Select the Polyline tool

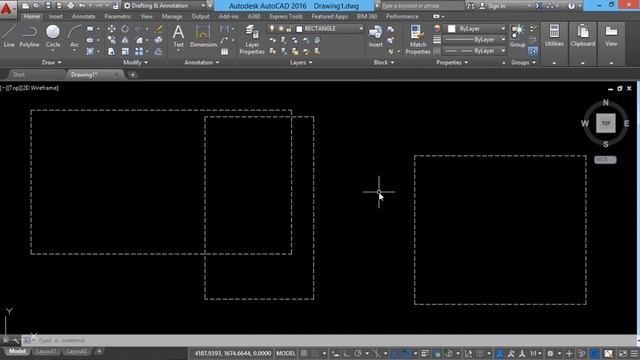29,36
